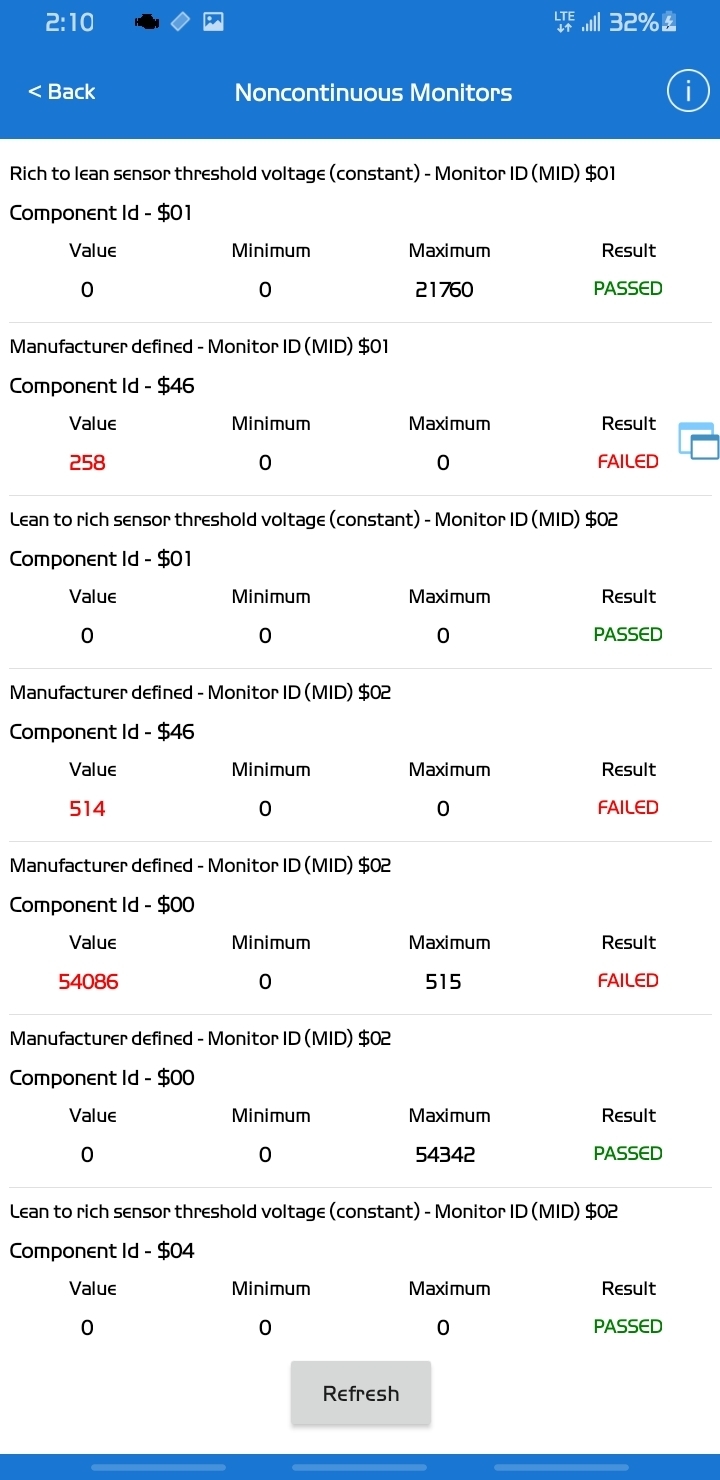
Task: Tap the LTE signal indicator
Action: click(x=564, y=22)
